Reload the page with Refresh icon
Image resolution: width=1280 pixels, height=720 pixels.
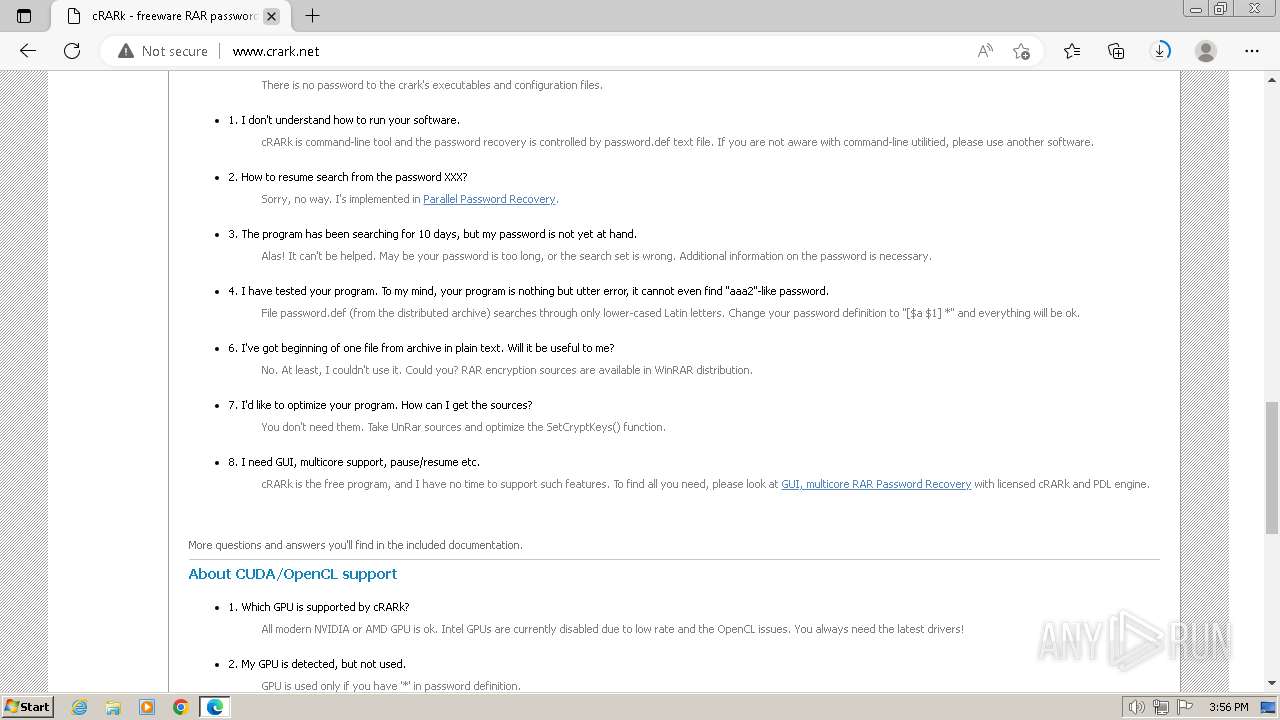coord(72,51)
